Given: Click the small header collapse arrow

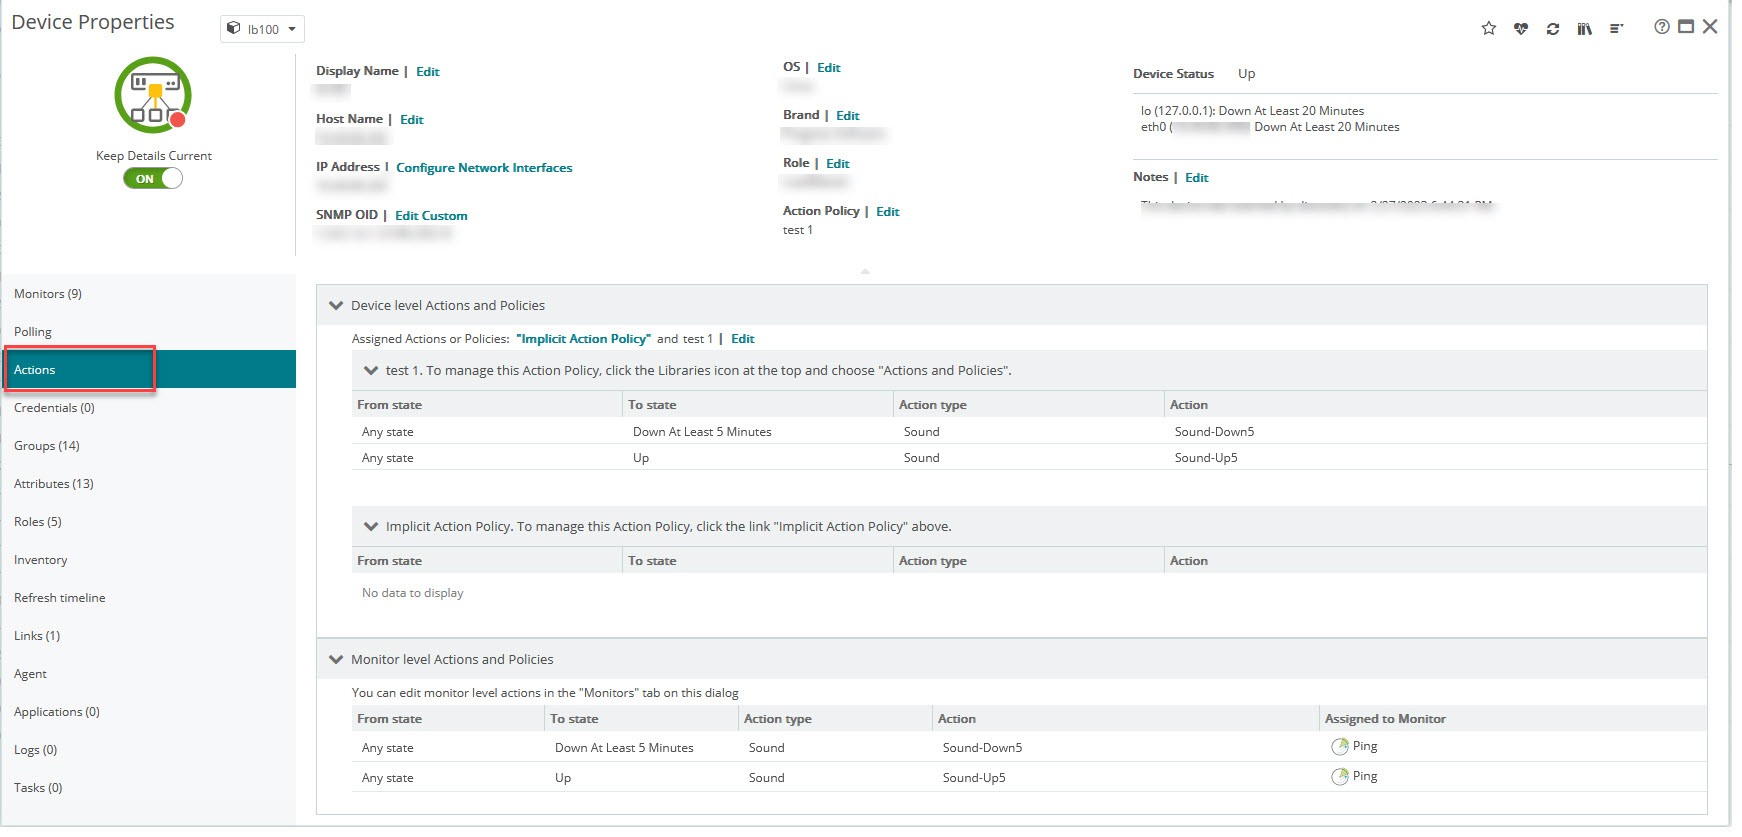Looking at the screenshot, I should tap(865, 271).
